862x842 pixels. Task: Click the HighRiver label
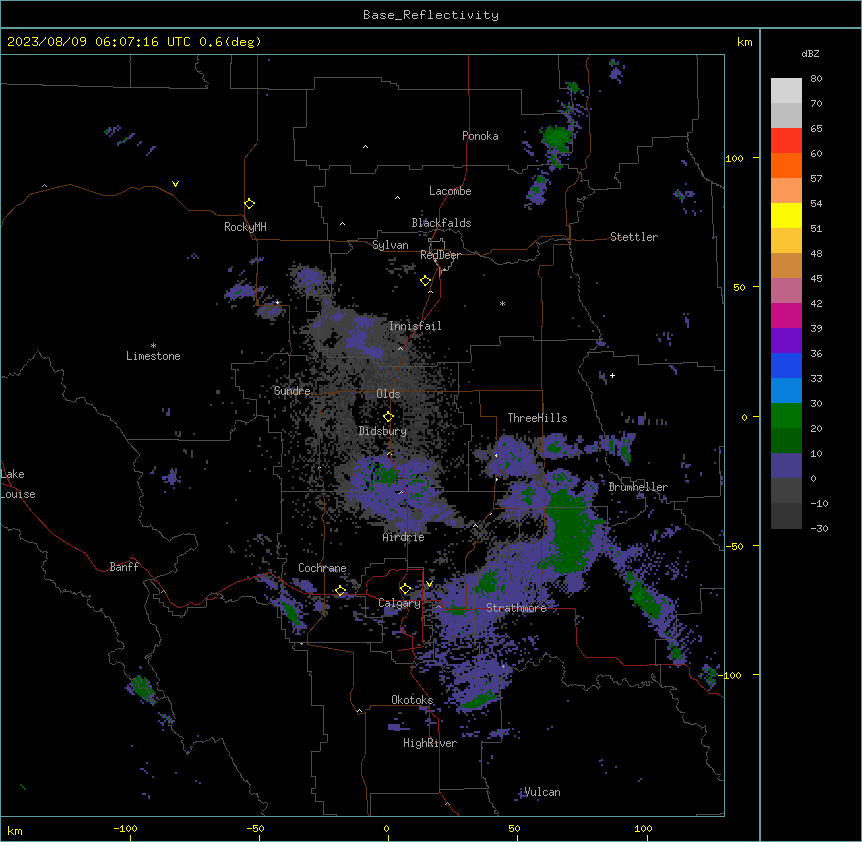coord(430,743)
